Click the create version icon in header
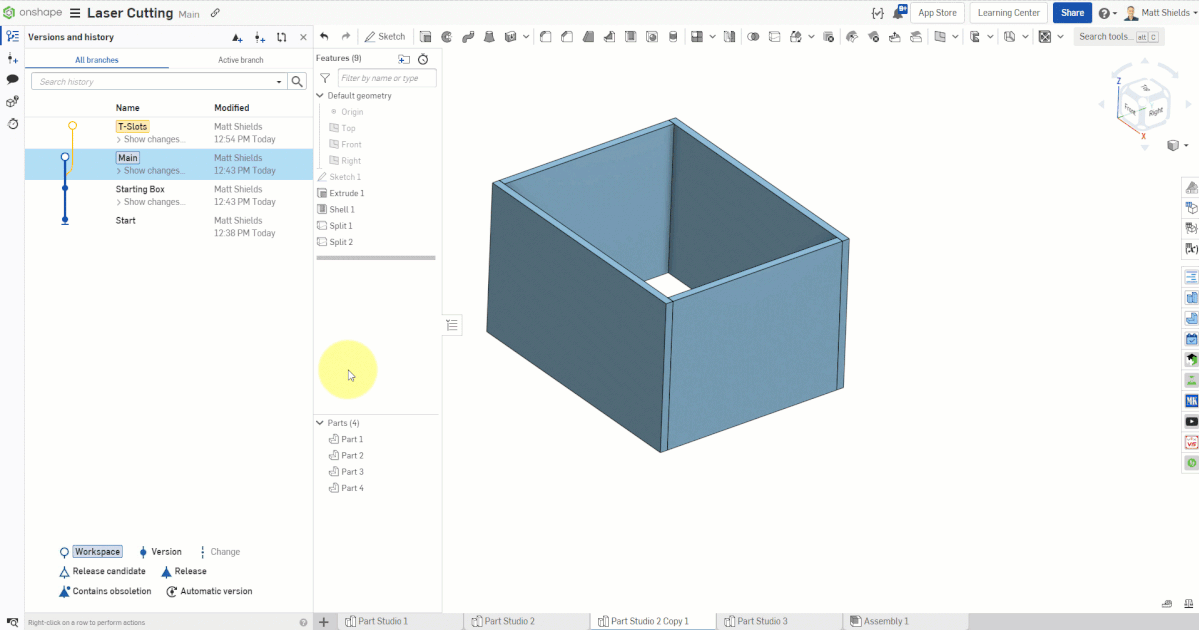 [237, 37]
